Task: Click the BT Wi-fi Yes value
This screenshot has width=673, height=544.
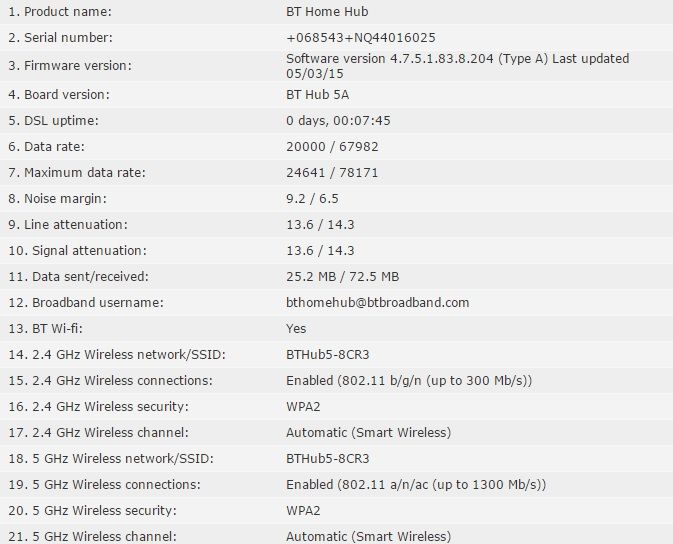Action: pyautogui.click(x=296, y=329)
